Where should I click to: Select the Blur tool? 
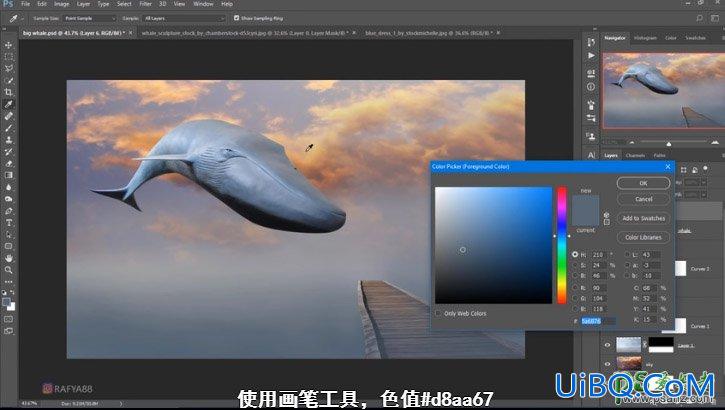[x=8, y=187]
